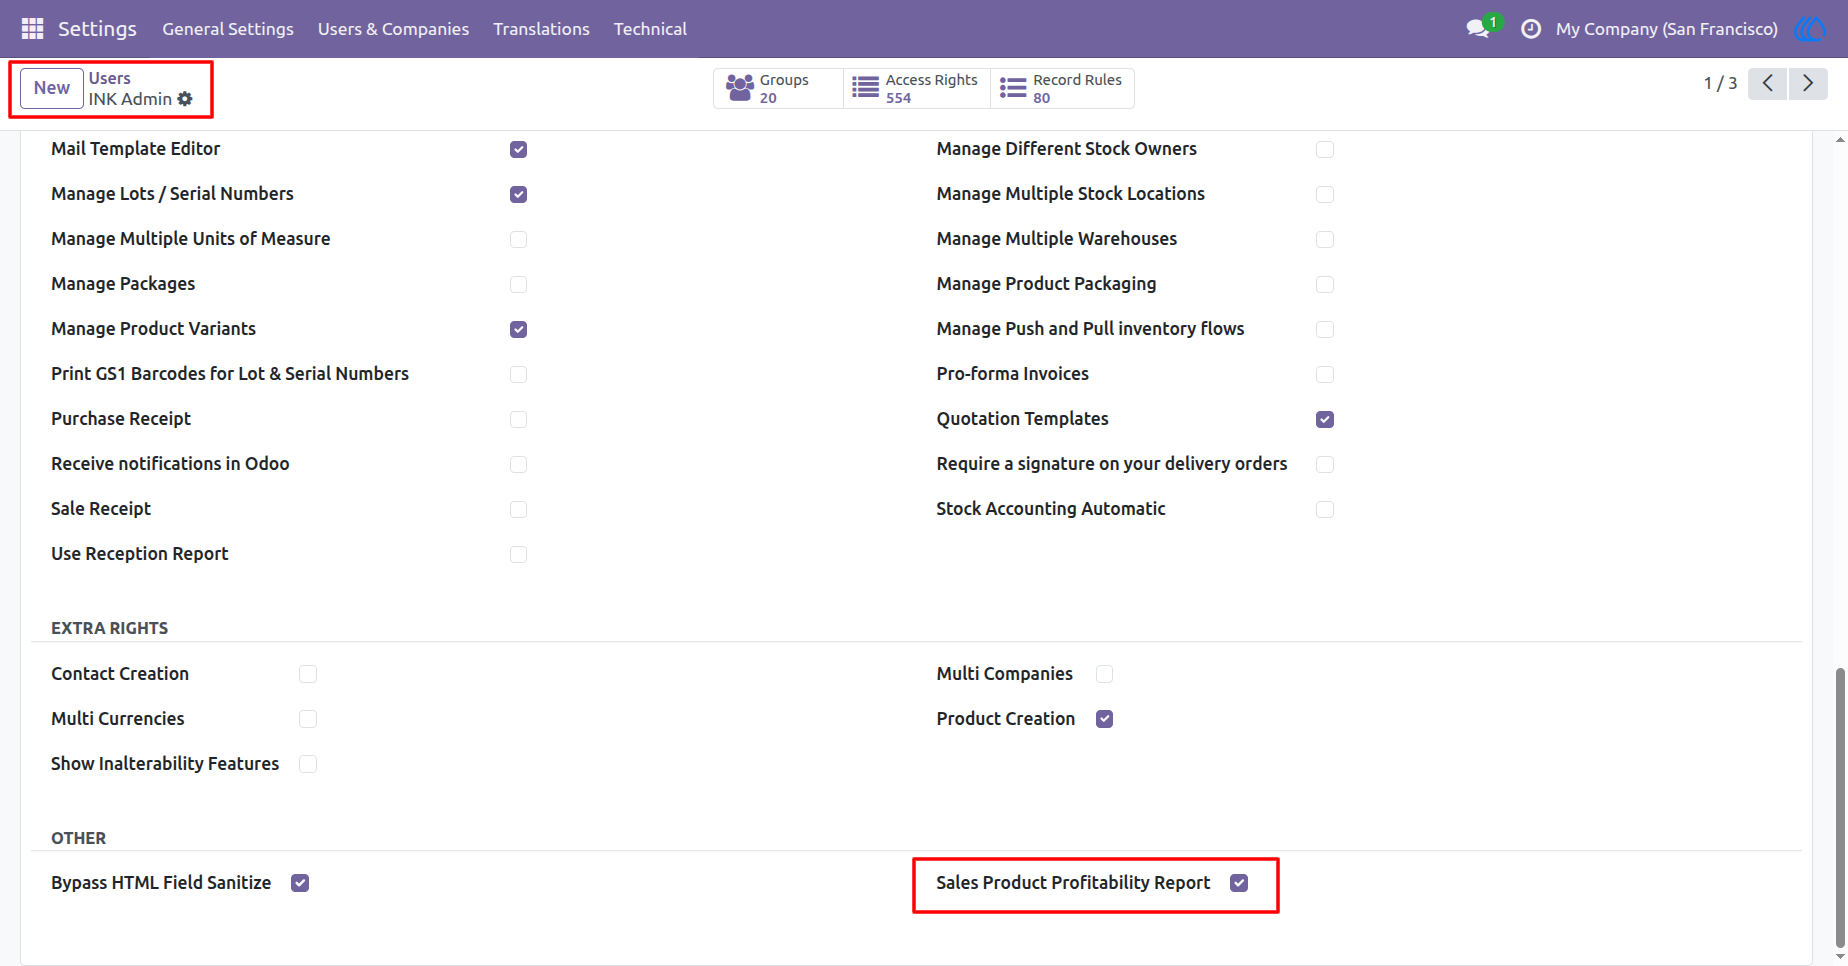Open the Translations menu
This screenshot has height=966, width=1848.
click(x=541, y=29)
